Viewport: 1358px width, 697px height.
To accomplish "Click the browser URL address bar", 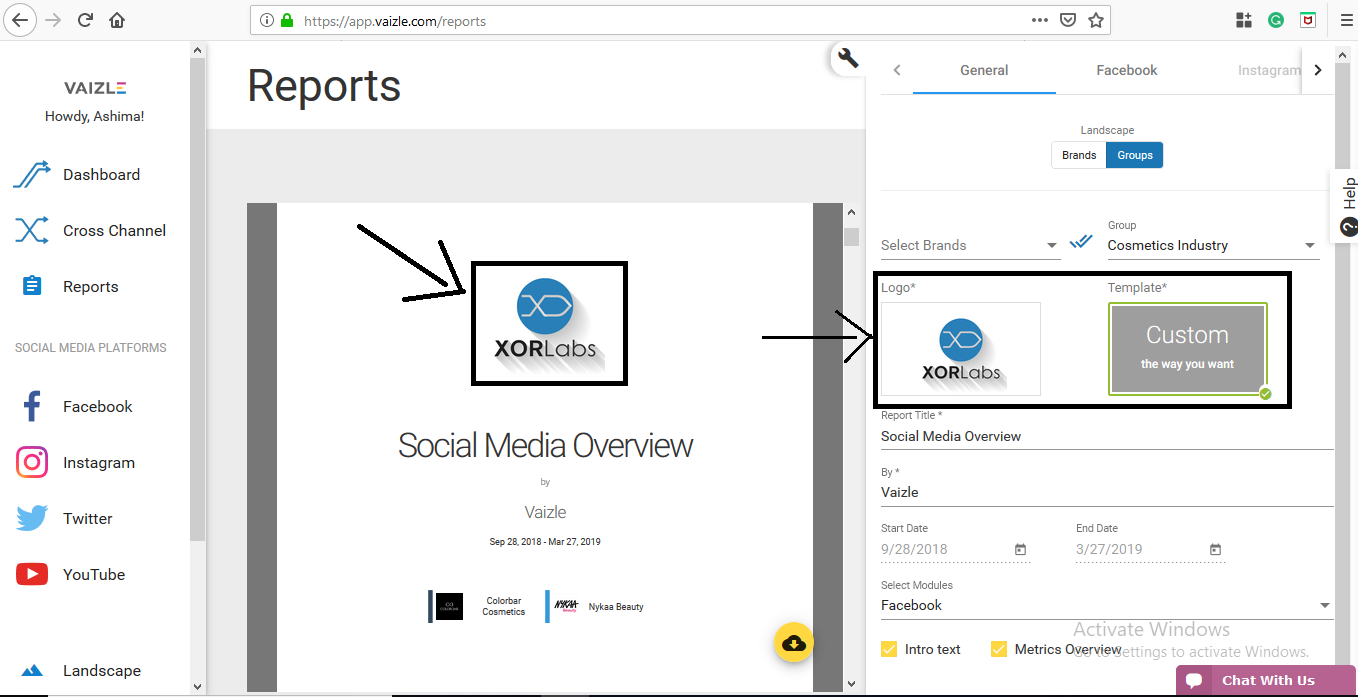I will (680, 20).
